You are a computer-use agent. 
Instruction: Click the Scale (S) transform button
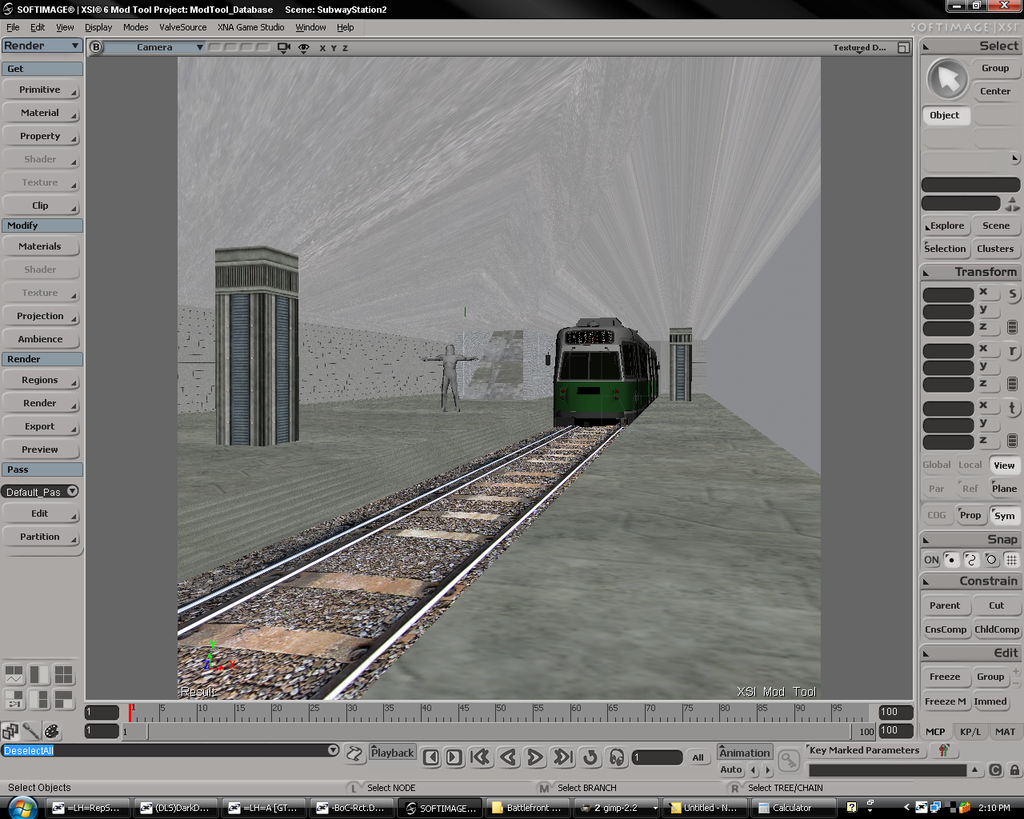(x=1012, y=295)
